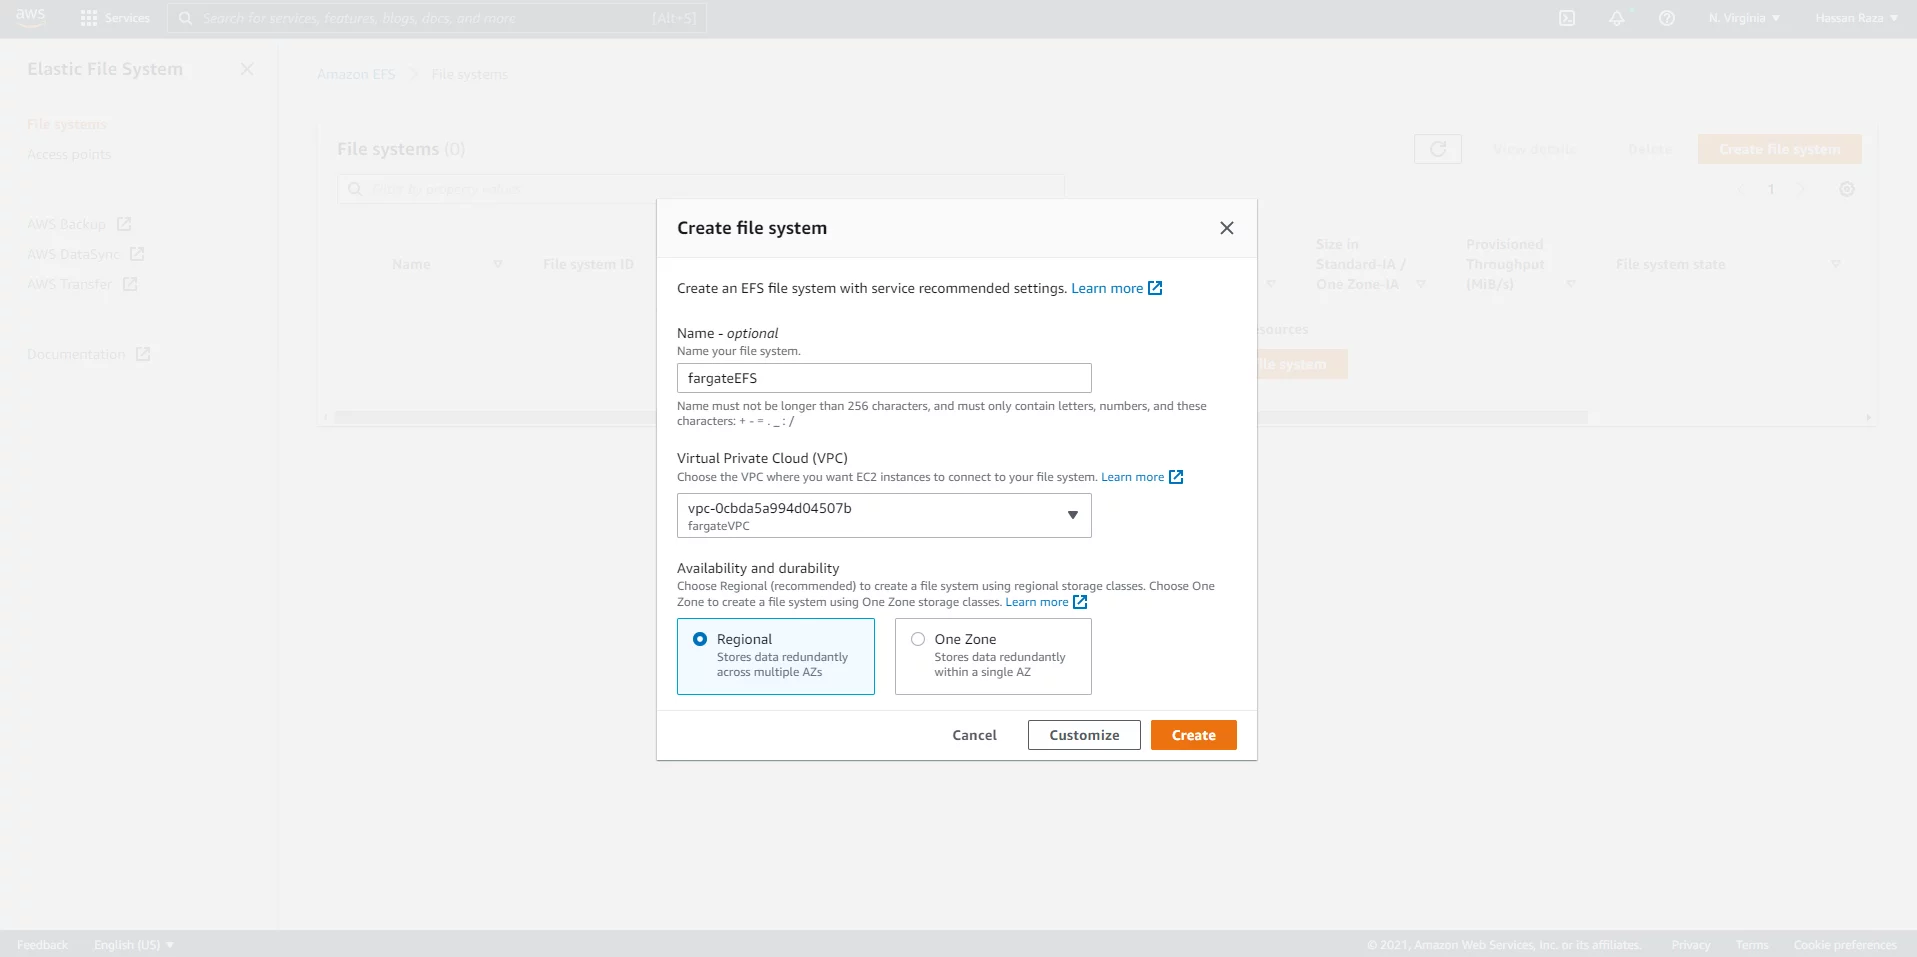Image resolution: width=1917 pixels, height=957 pixels.
Task: Select the Regional availability option
Action: point(776,656)
